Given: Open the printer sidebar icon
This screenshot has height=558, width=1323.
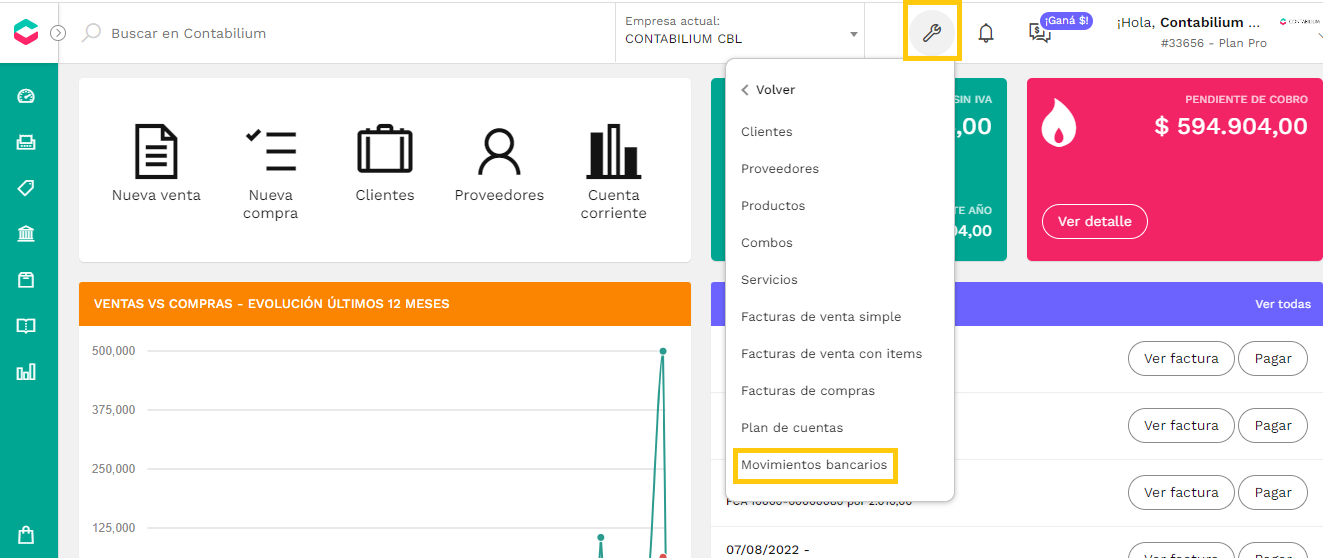Looking at the screenshot, I should [26, 142].
